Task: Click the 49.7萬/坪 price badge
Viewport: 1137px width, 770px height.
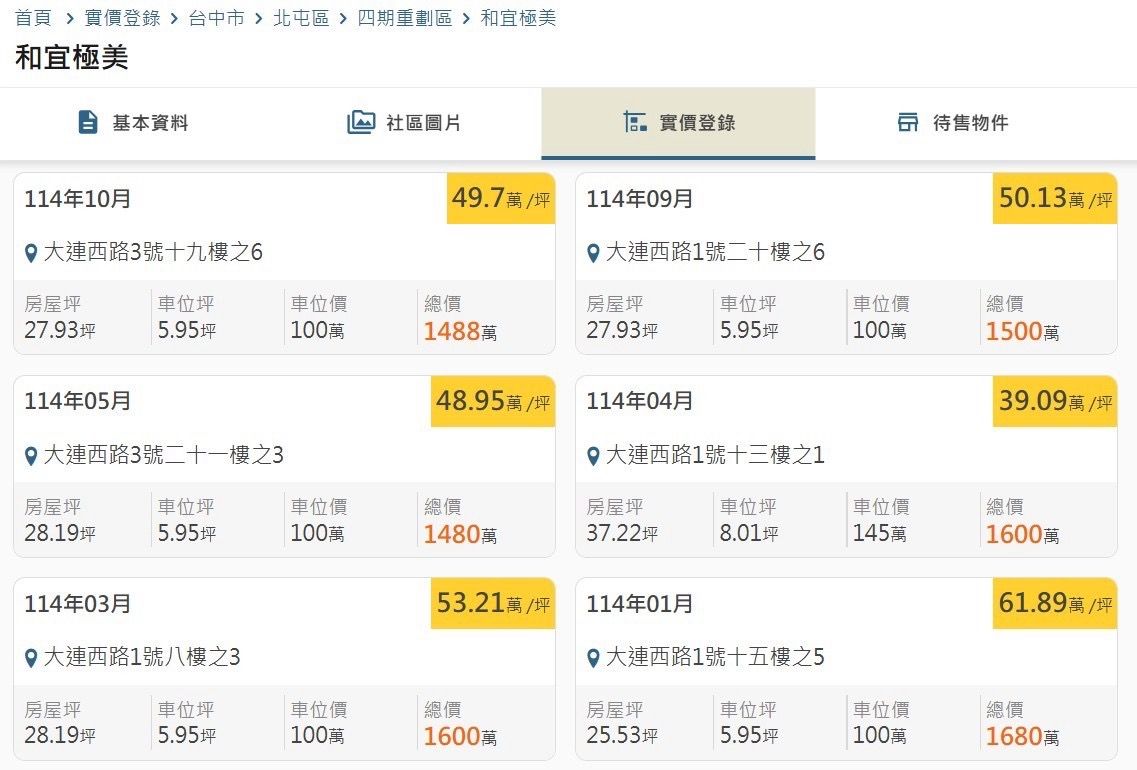Action: (x=500, y=199)
